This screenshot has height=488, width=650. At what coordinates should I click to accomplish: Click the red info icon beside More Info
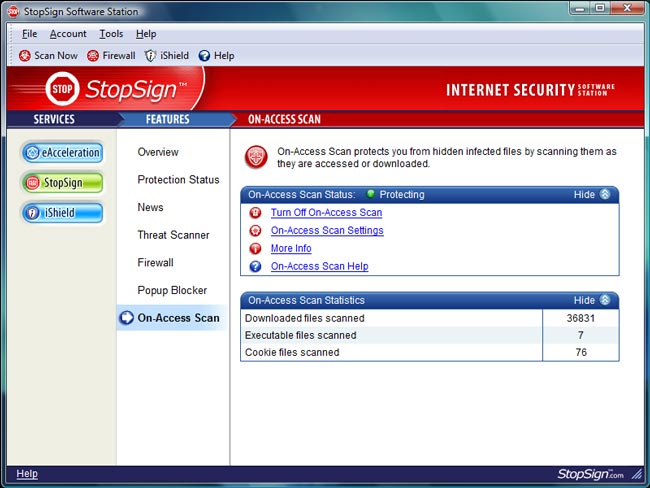(255, 248)
